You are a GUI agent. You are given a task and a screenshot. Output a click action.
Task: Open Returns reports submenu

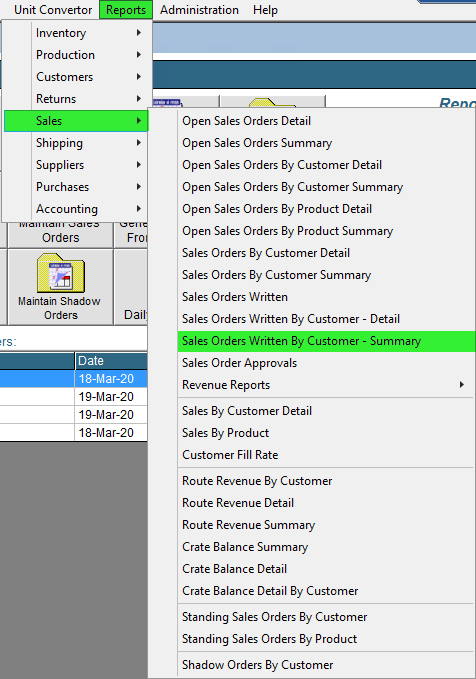pos(76,99)
